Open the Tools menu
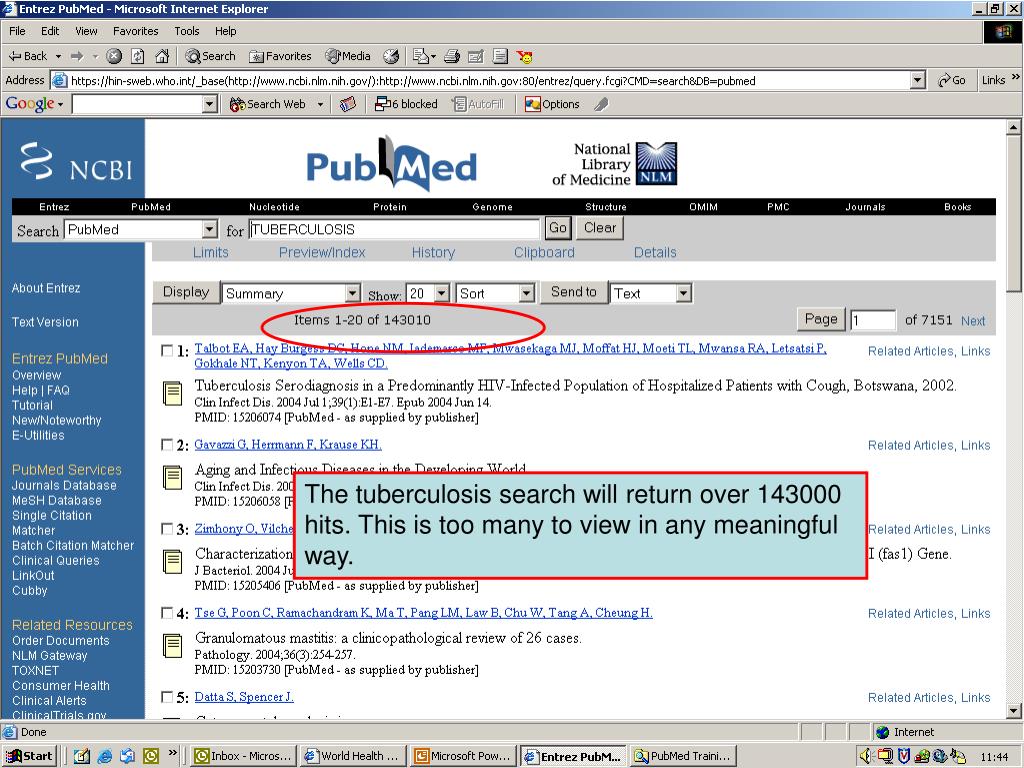Viewport: 1024px width, 768px height. click(x=187, y=31)
